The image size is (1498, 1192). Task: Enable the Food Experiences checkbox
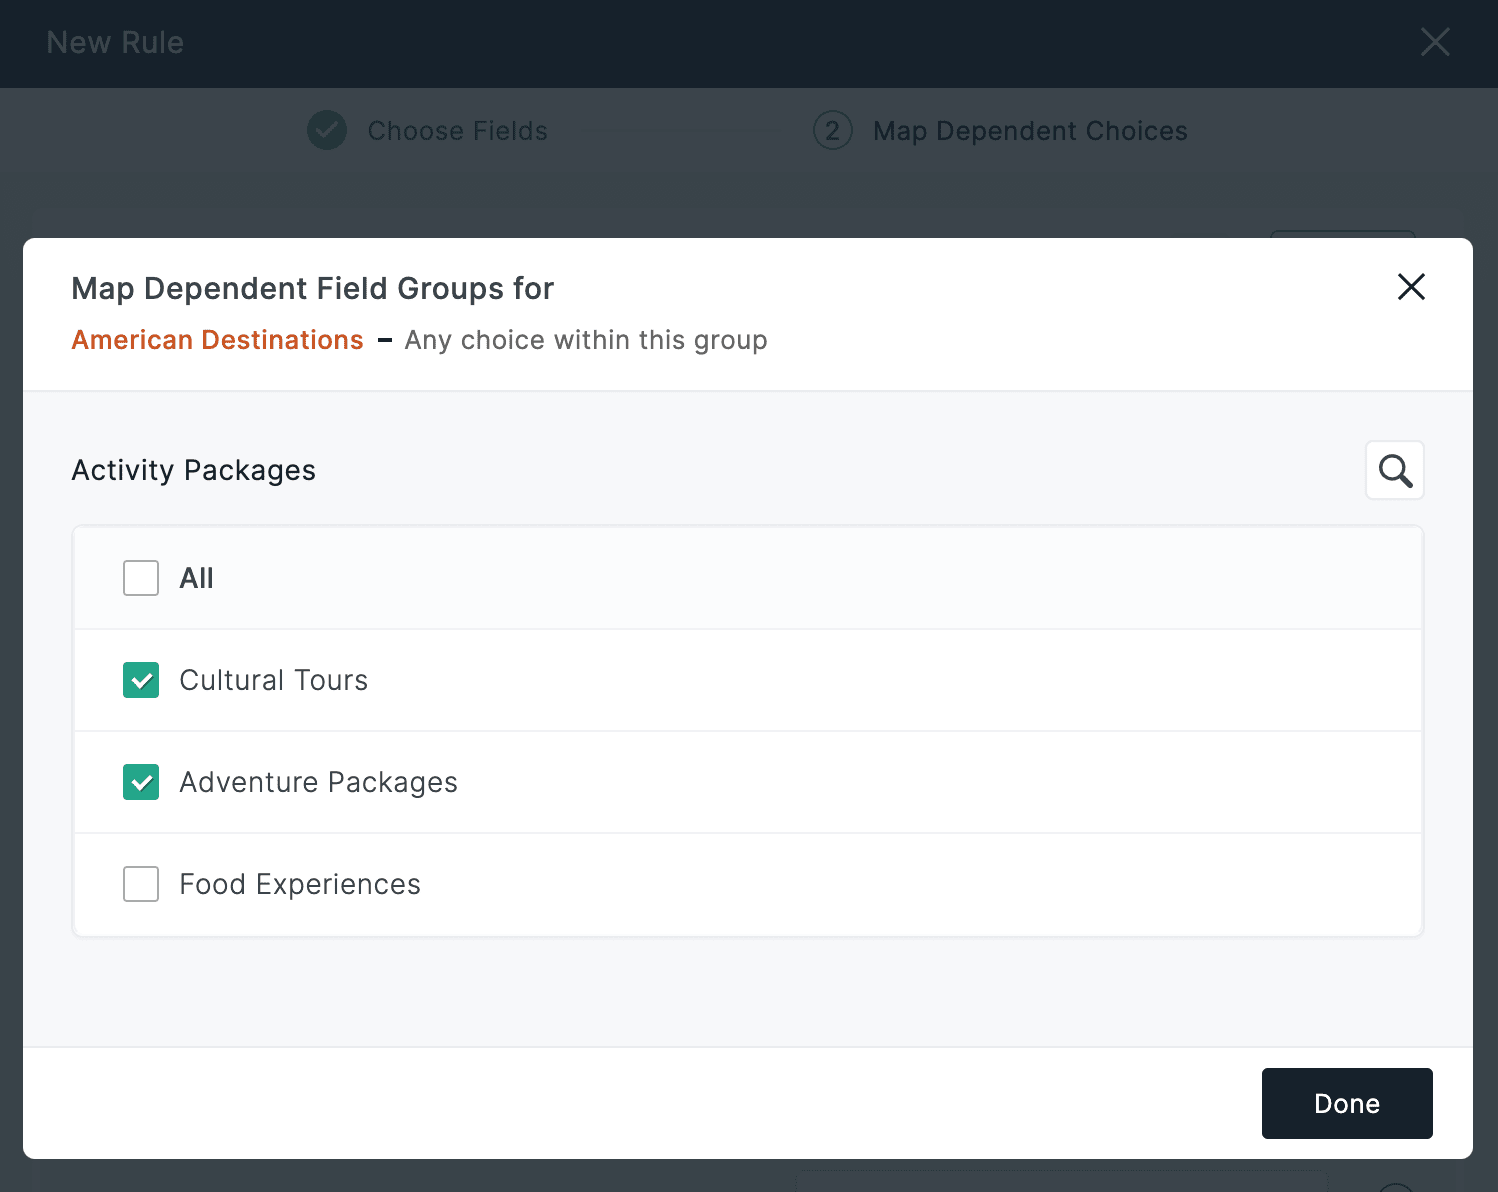coord(141,884)
